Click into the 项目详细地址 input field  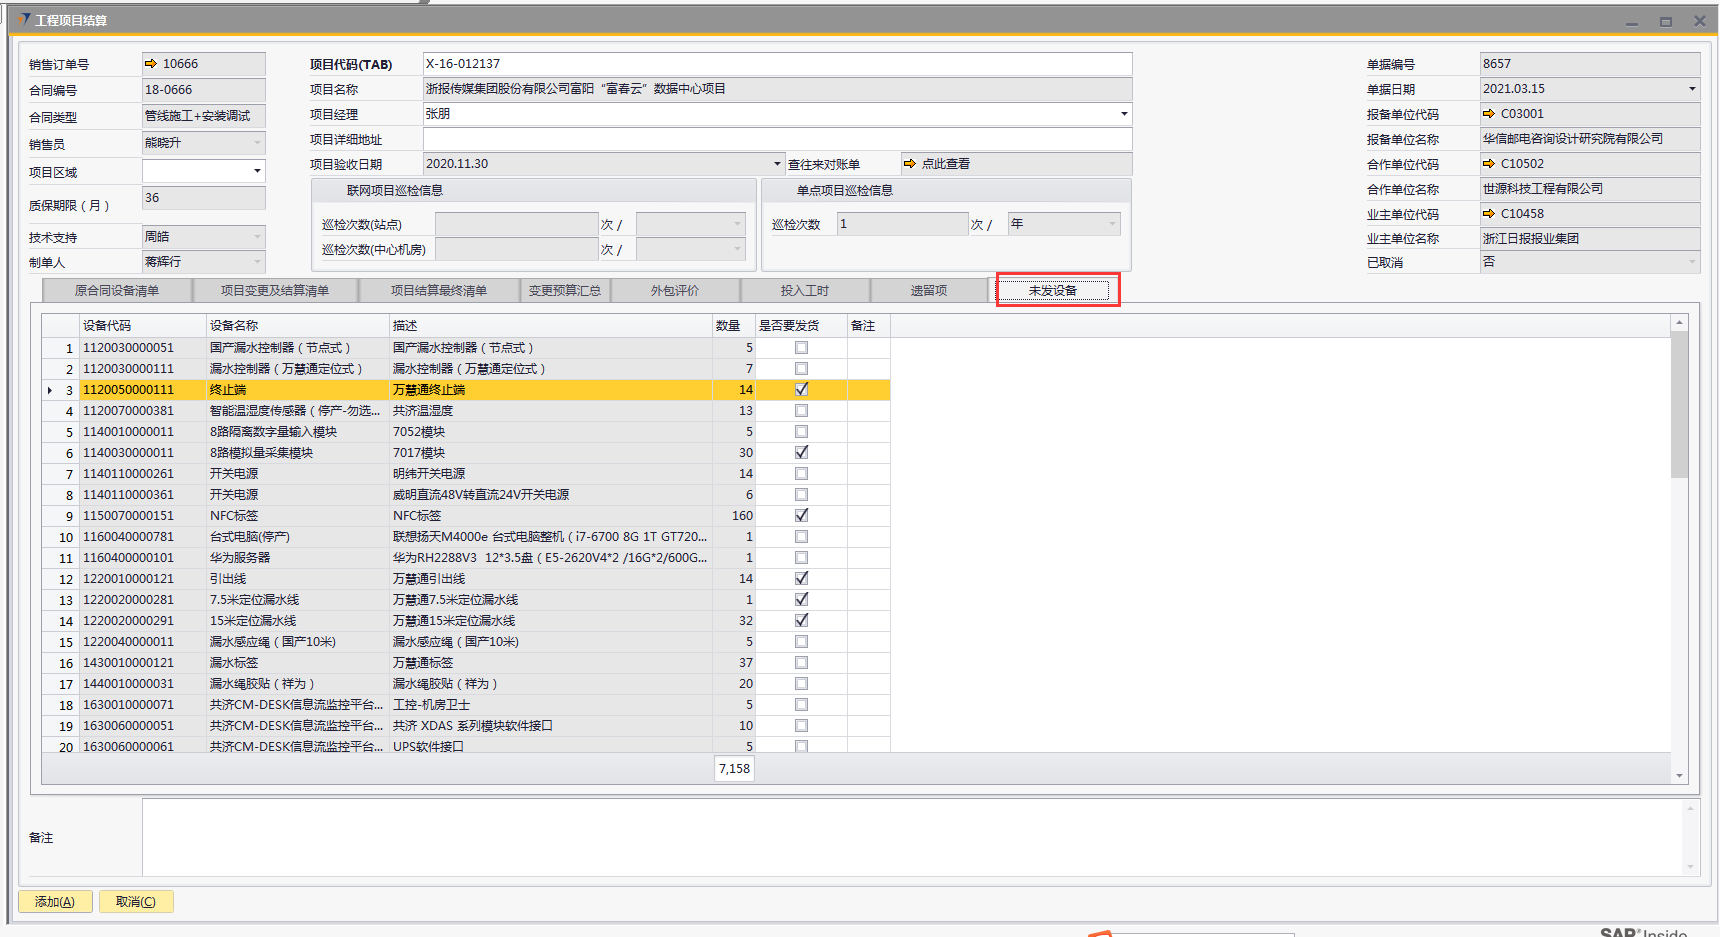776,139
